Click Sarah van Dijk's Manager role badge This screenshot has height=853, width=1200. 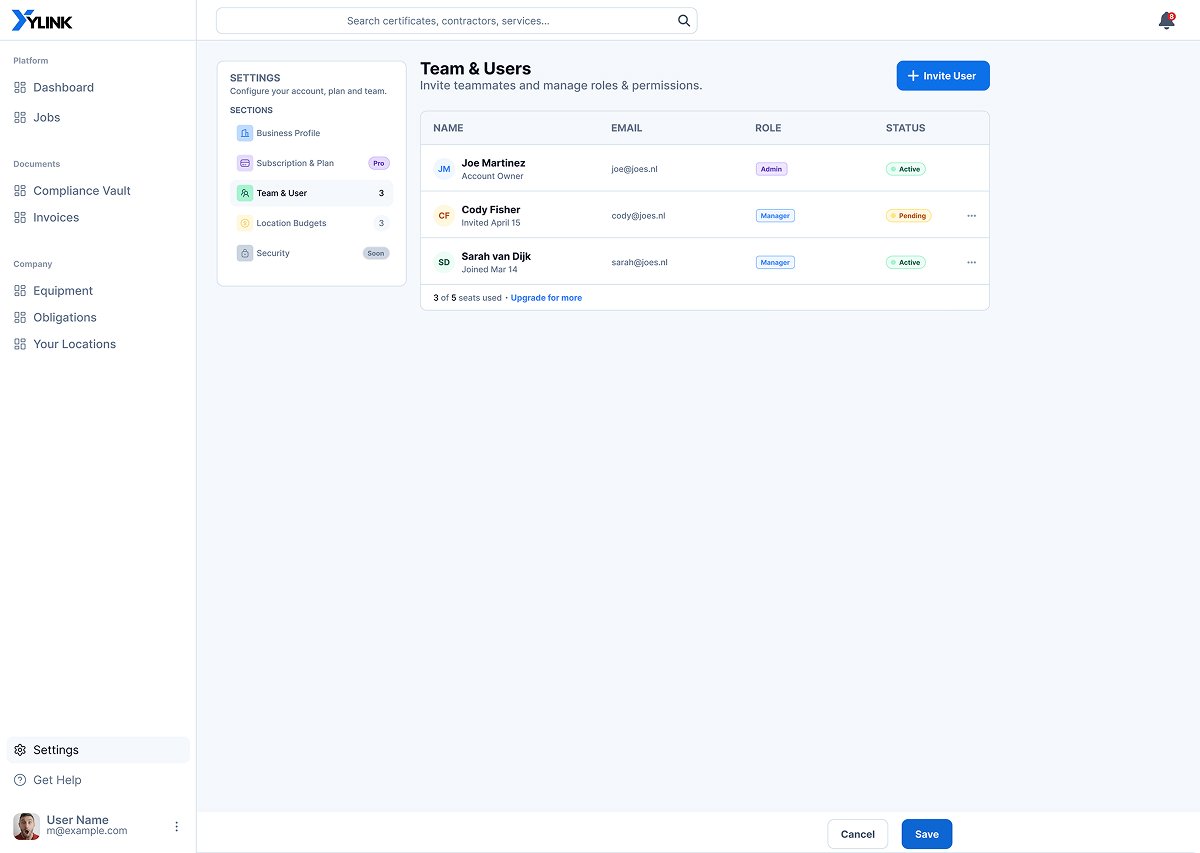(x=775, y=262)
